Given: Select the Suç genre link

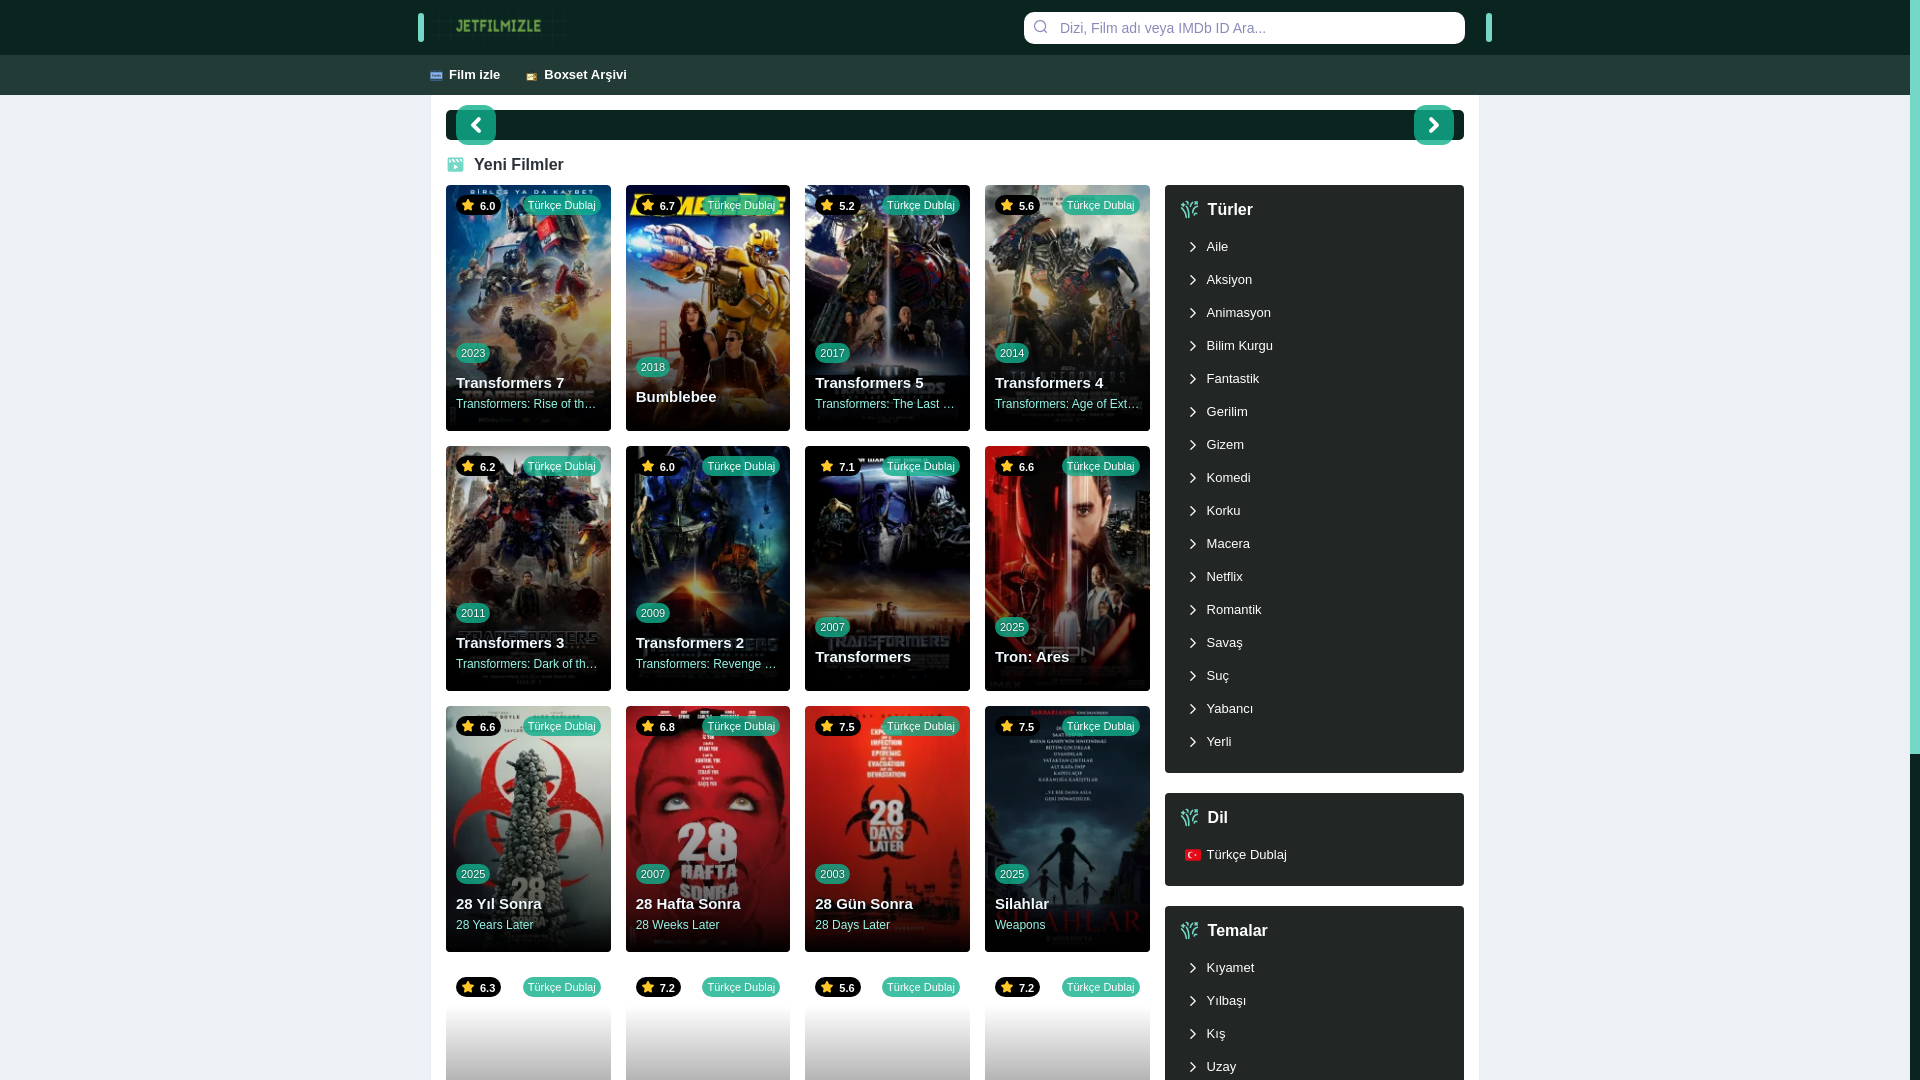Looking at the screenshot, I should point(1217,676).
